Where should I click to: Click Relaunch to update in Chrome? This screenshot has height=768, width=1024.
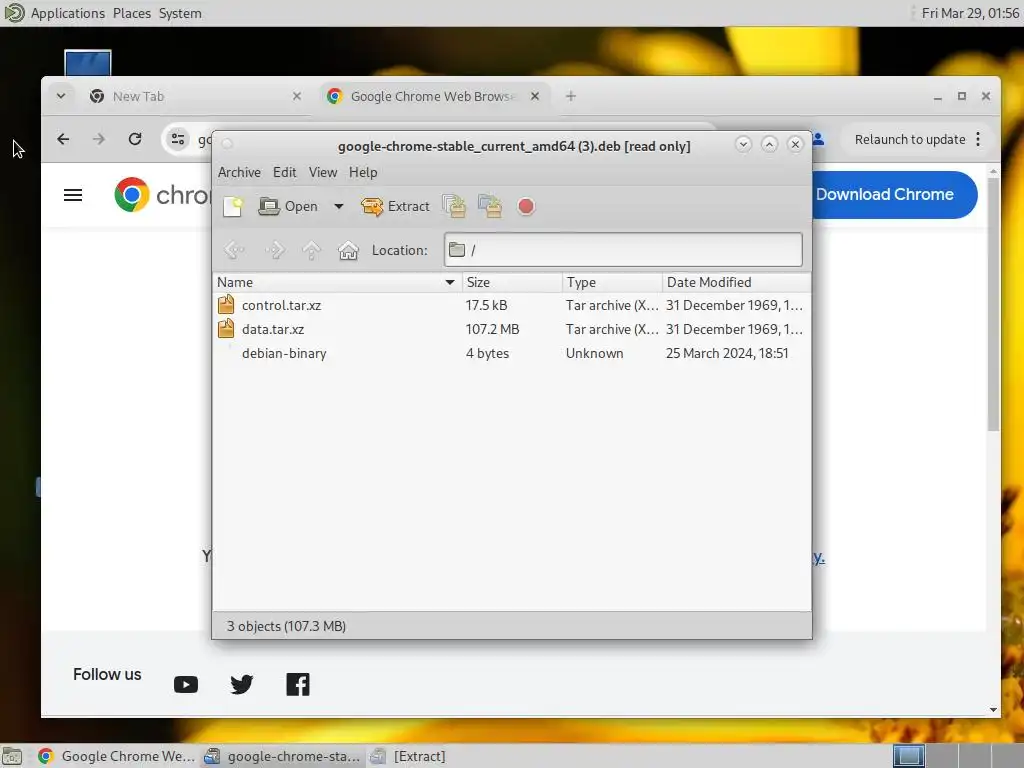point(910,139)
